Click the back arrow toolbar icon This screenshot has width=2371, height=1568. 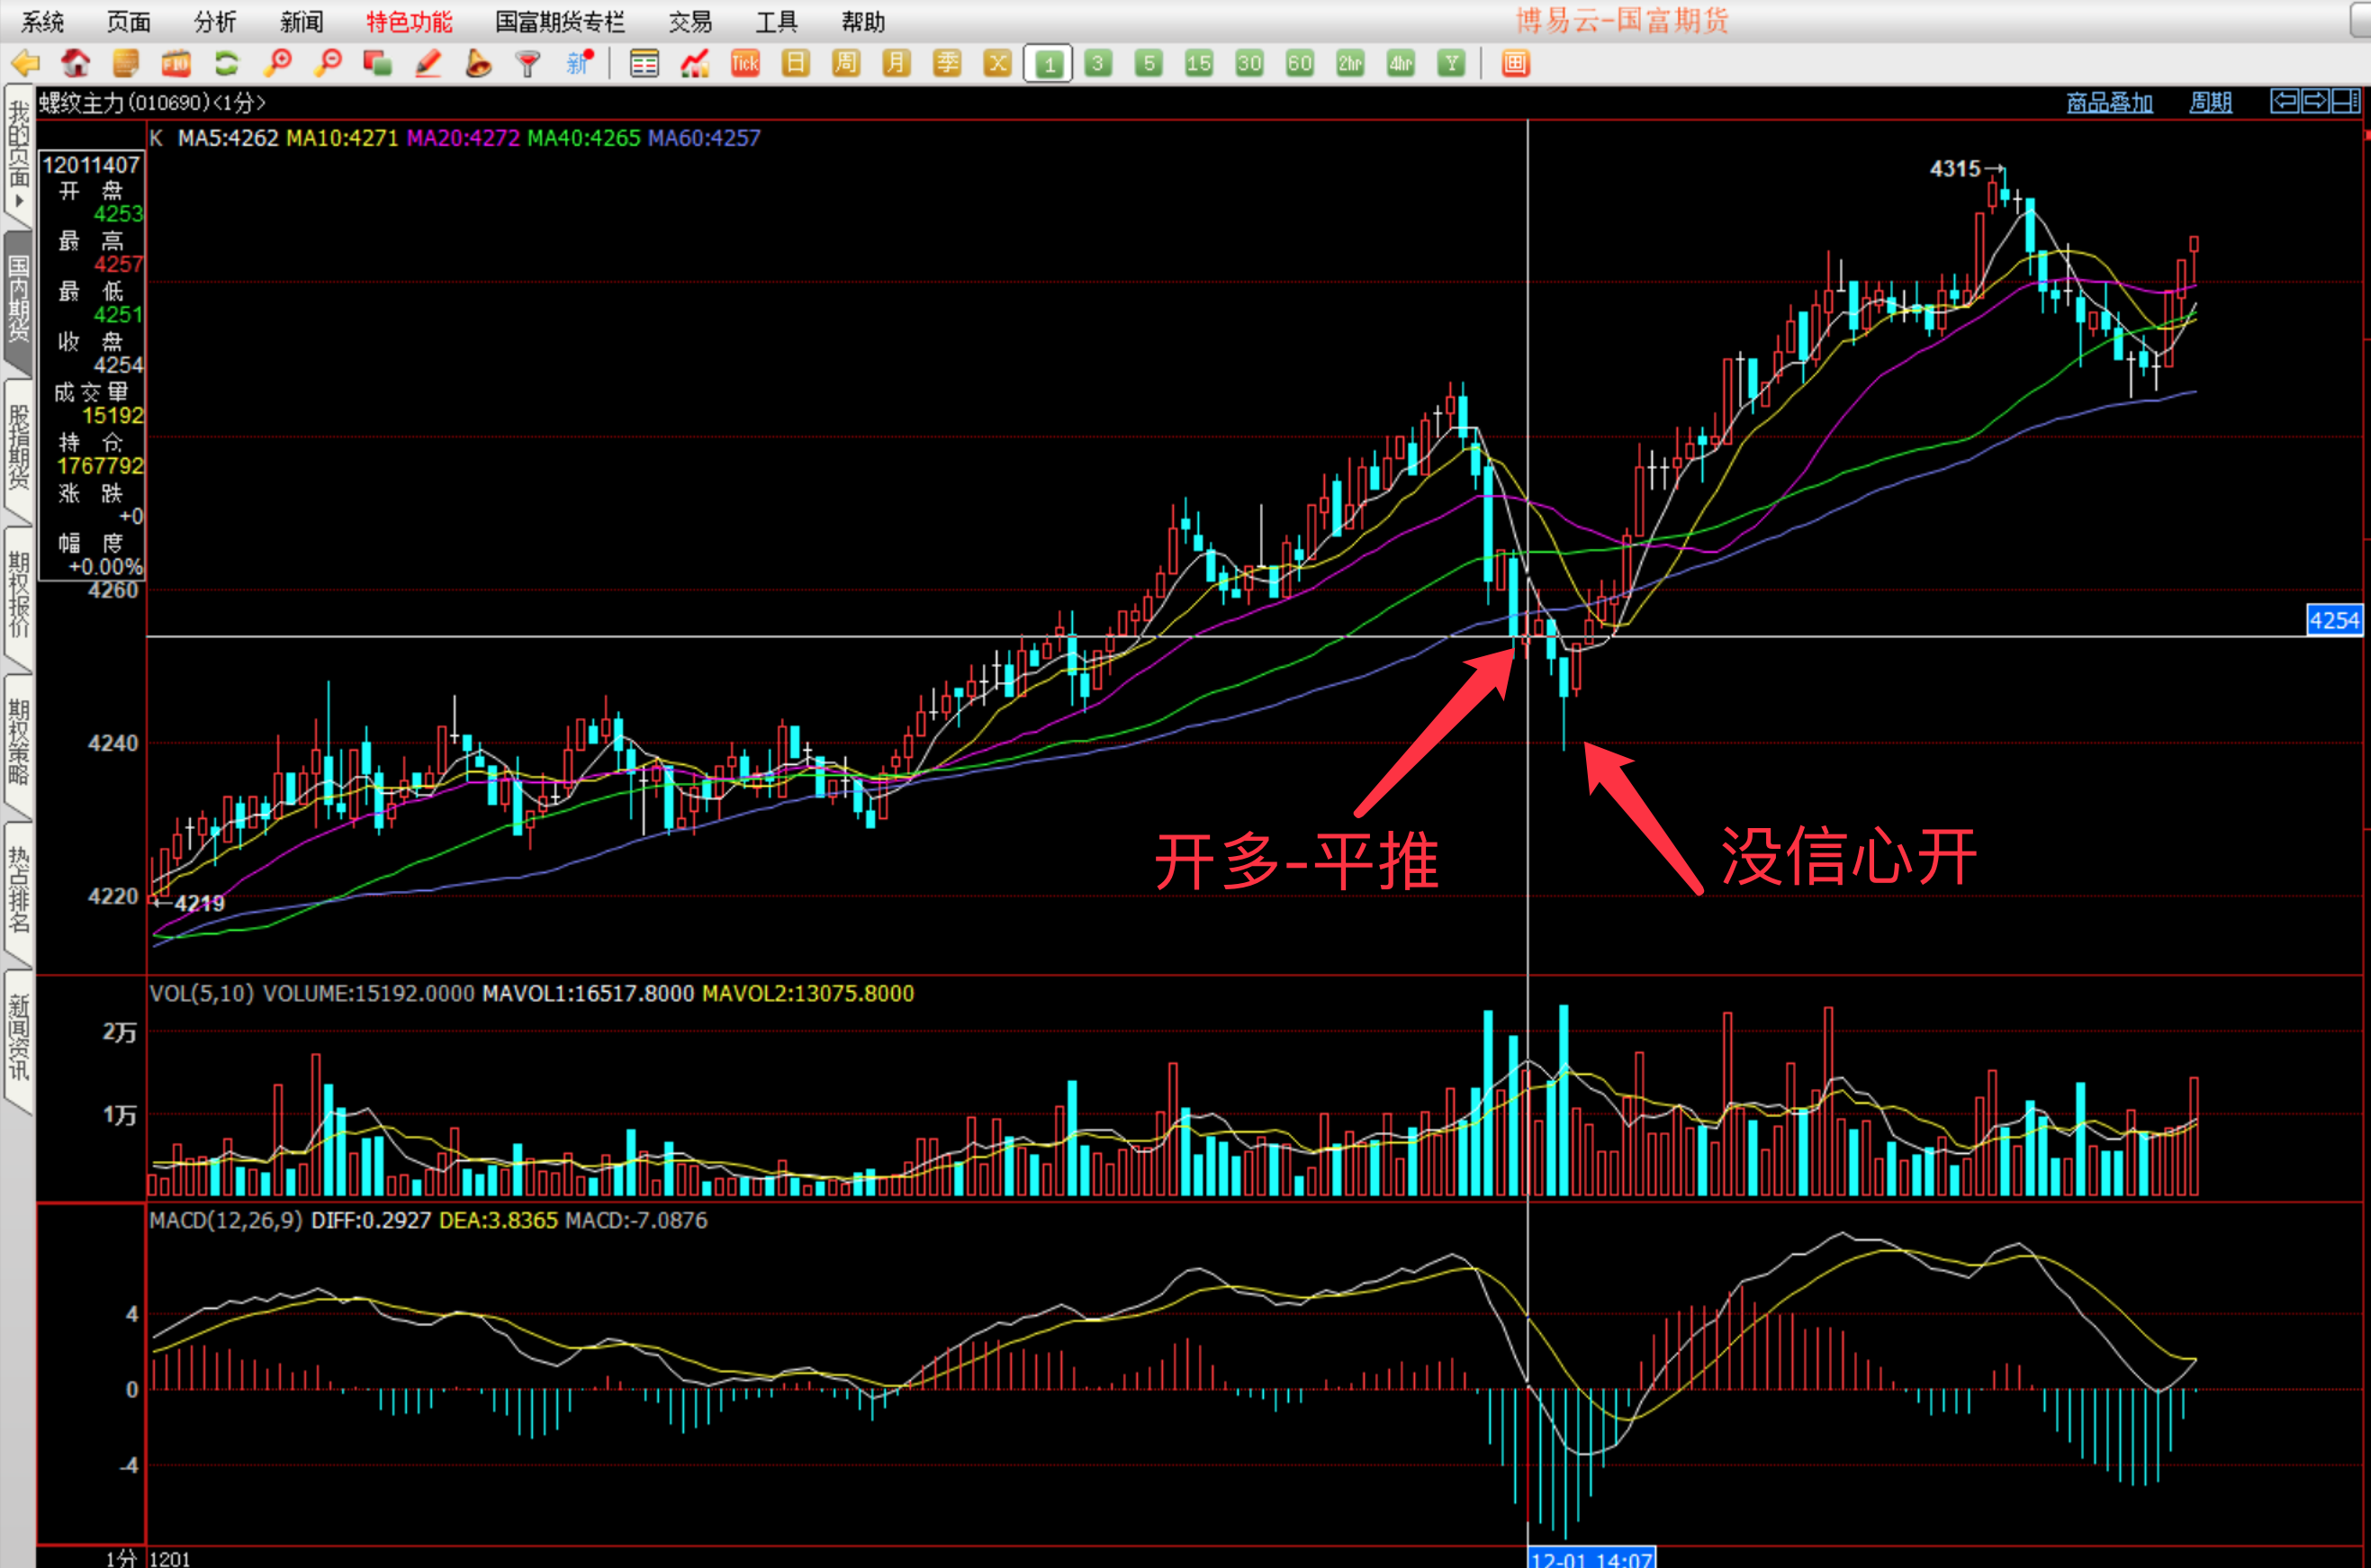coord(25,64)
